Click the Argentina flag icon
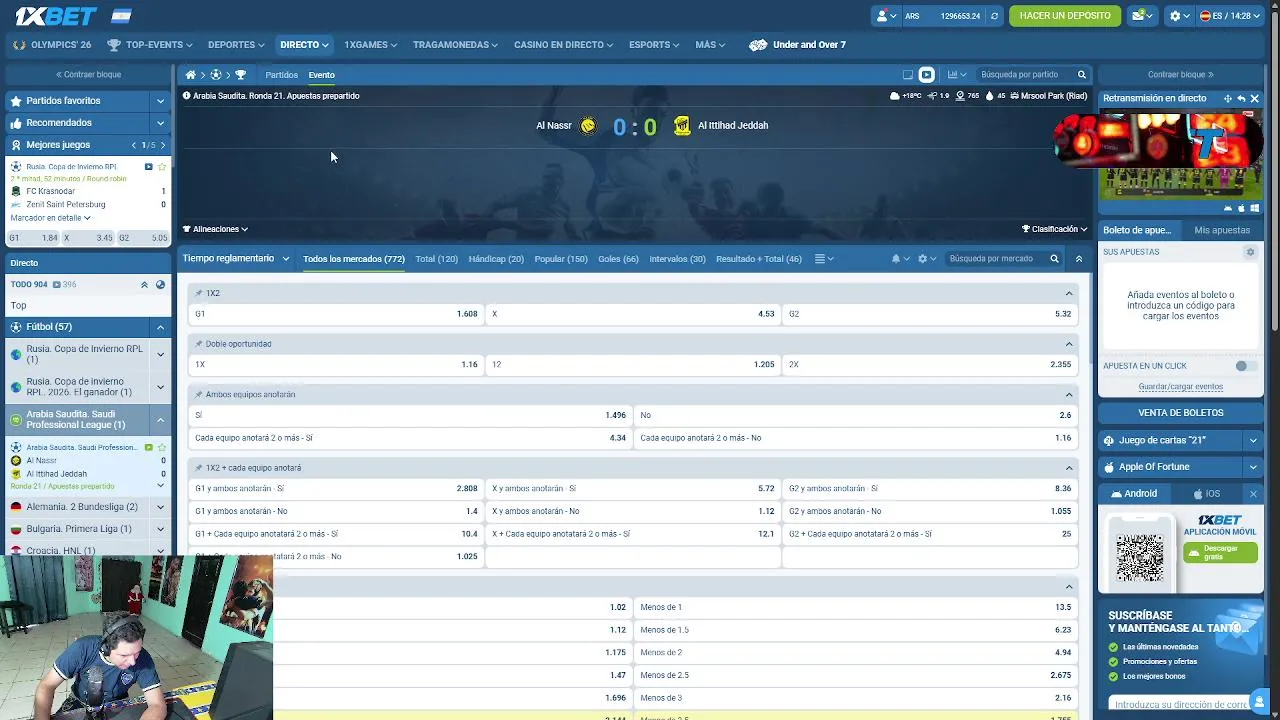Image resolution: width=1280 pixels, height=720 pixels. click(x=121, y=16)
